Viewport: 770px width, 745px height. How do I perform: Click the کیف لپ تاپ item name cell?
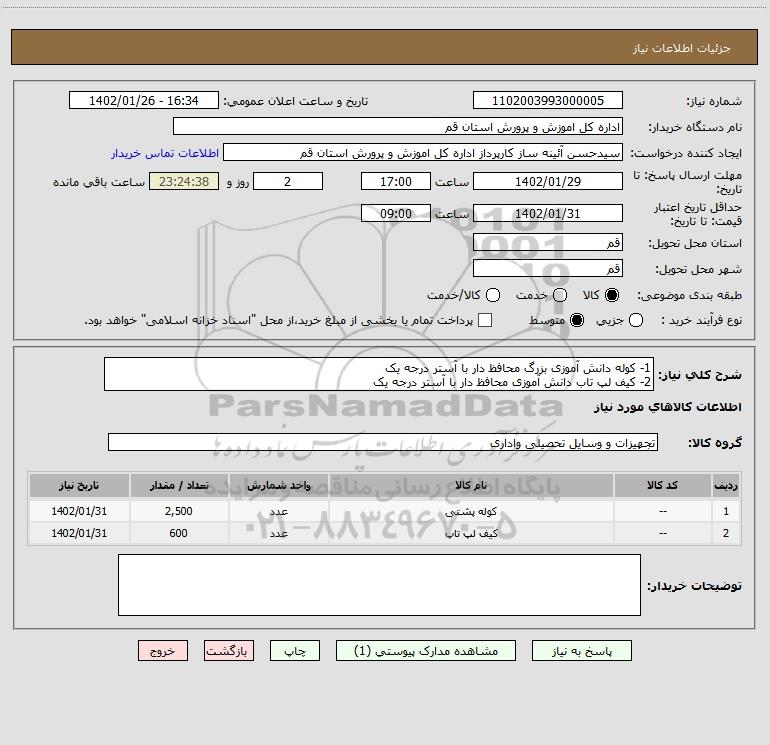pyautogui.click(x=471, y=533)
